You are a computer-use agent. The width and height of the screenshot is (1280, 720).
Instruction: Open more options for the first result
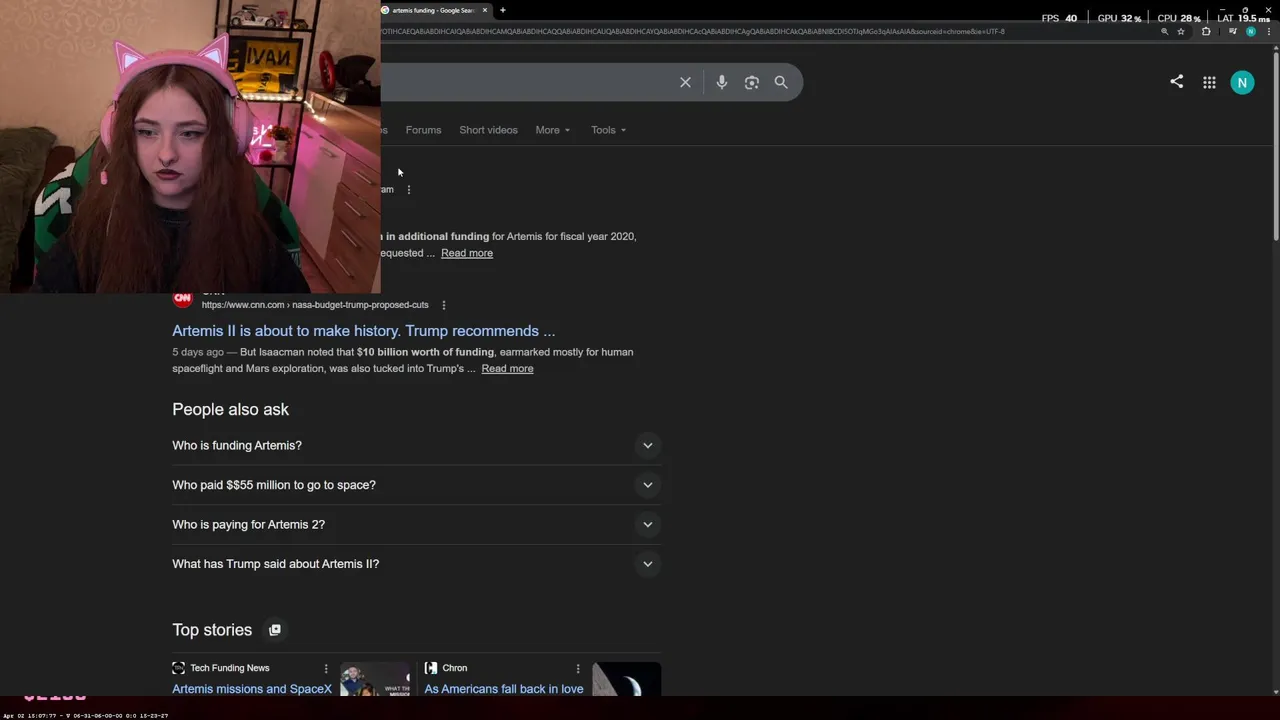click(x=408, y=189)
